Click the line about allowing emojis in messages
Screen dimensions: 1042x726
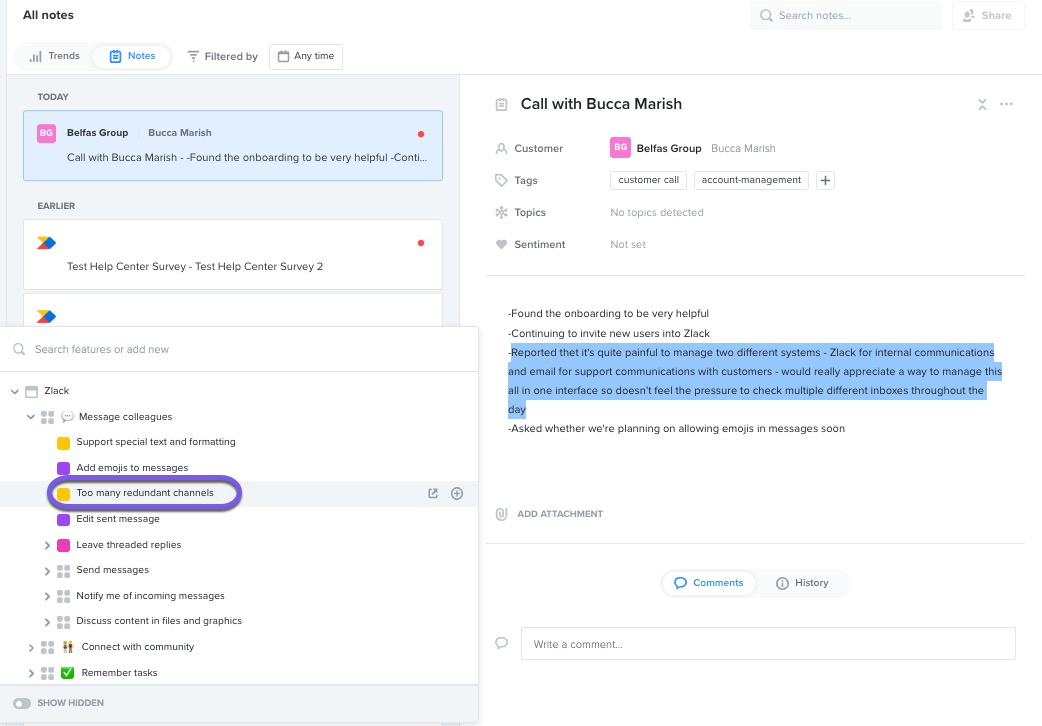pyautogui.click(x=677, y=429)
